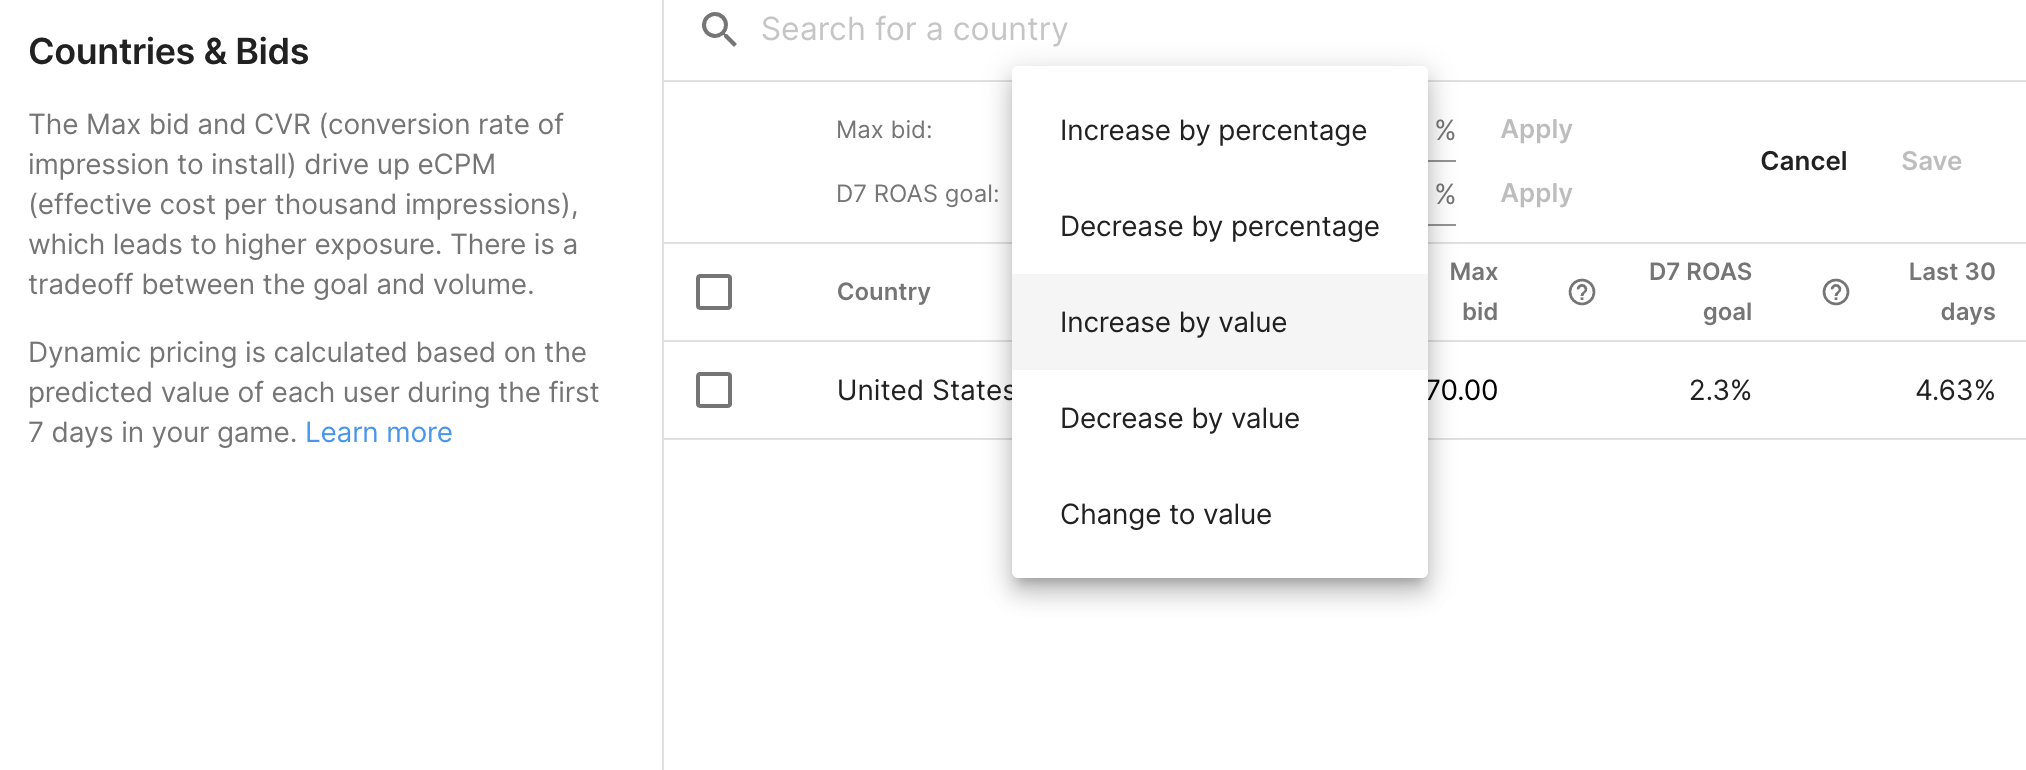2026x770 pixels.
Task: Click the Country column header
Action: point(883,292)
